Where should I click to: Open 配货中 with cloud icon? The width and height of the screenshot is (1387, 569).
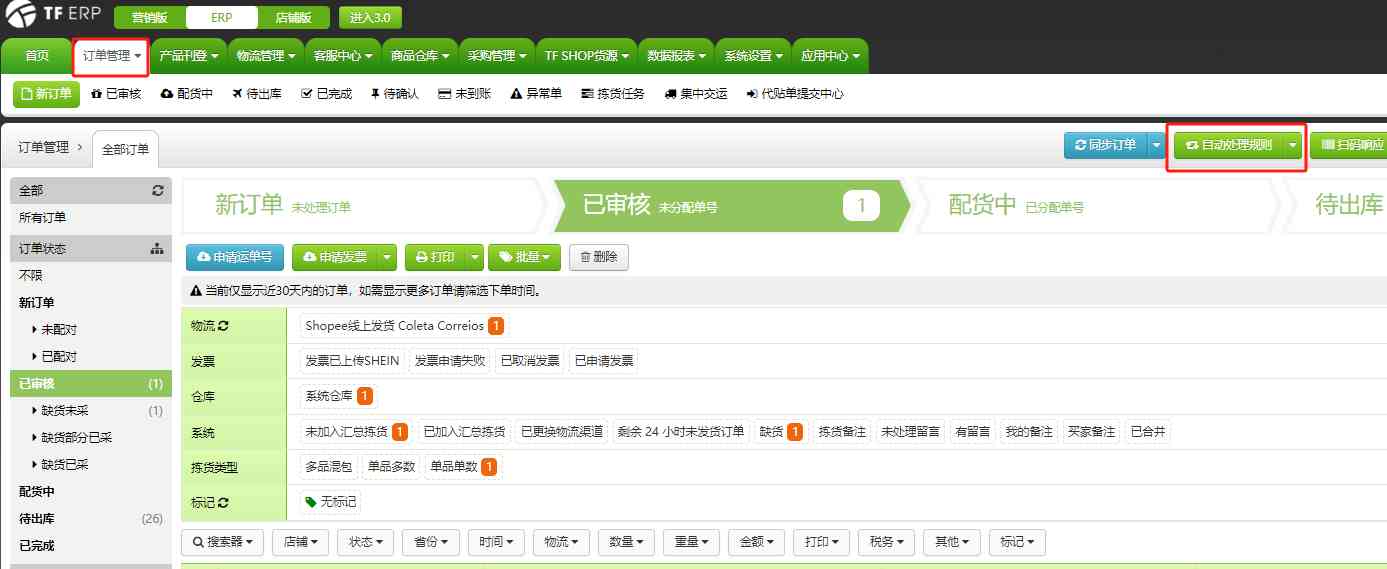click(187, 94)
